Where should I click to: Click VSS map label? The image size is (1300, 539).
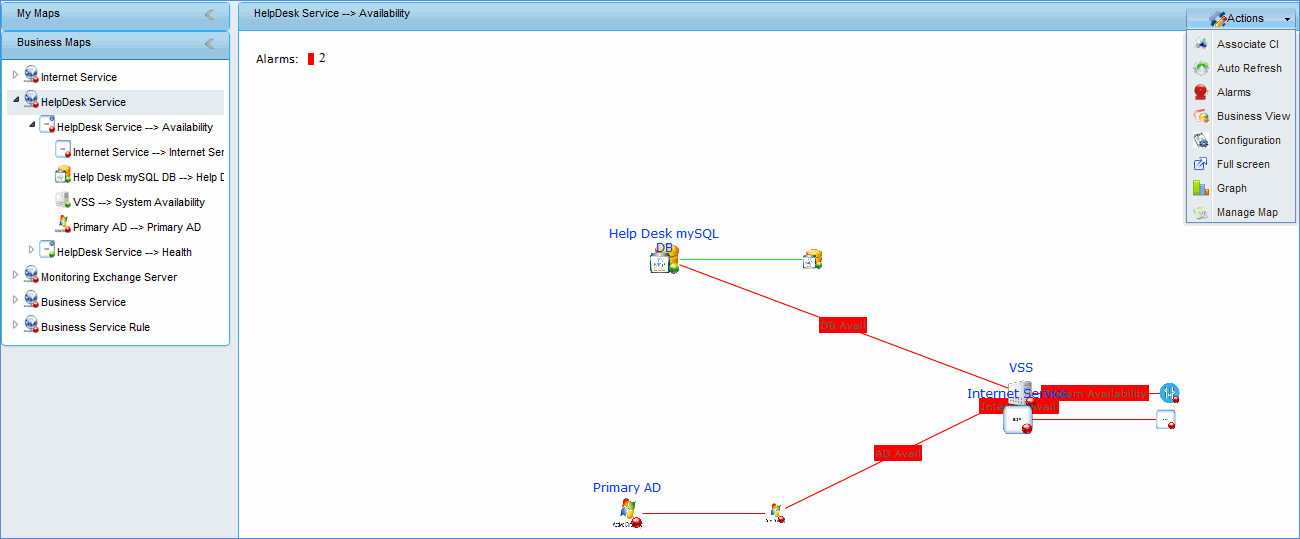click(1021, 368)
